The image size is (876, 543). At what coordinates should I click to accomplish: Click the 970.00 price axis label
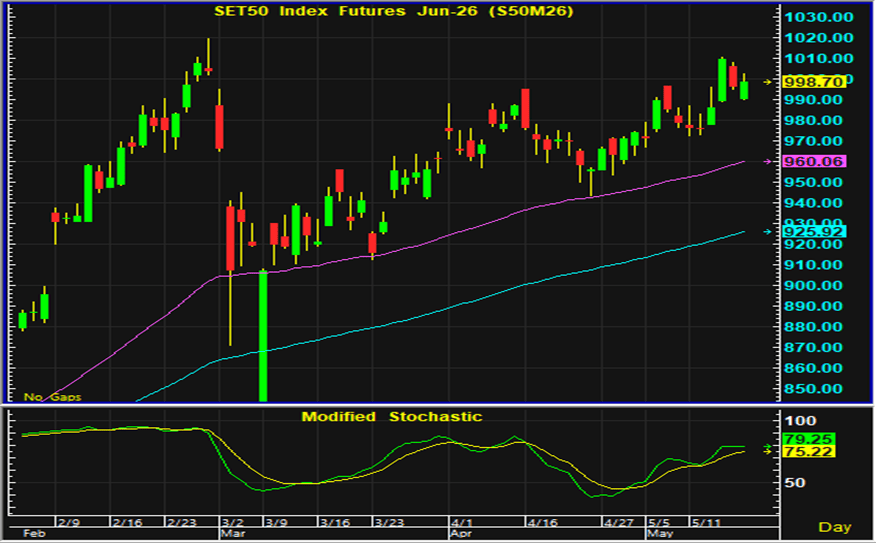click(x=813, y=141)
